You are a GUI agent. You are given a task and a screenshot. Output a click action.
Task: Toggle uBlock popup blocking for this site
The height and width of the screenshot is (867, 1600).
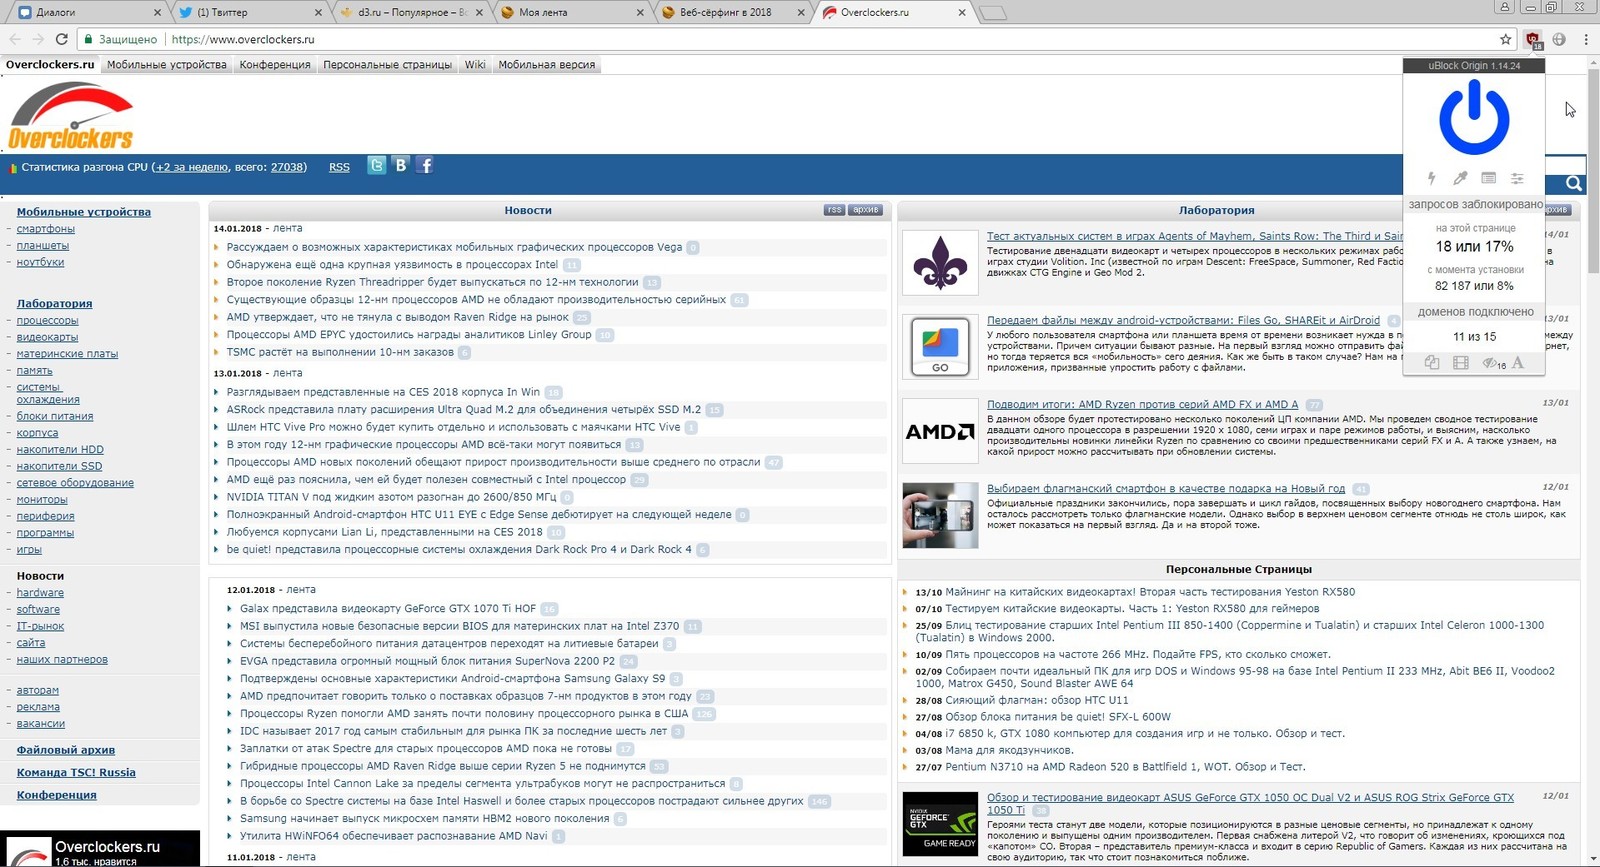tap(1432, 363)
